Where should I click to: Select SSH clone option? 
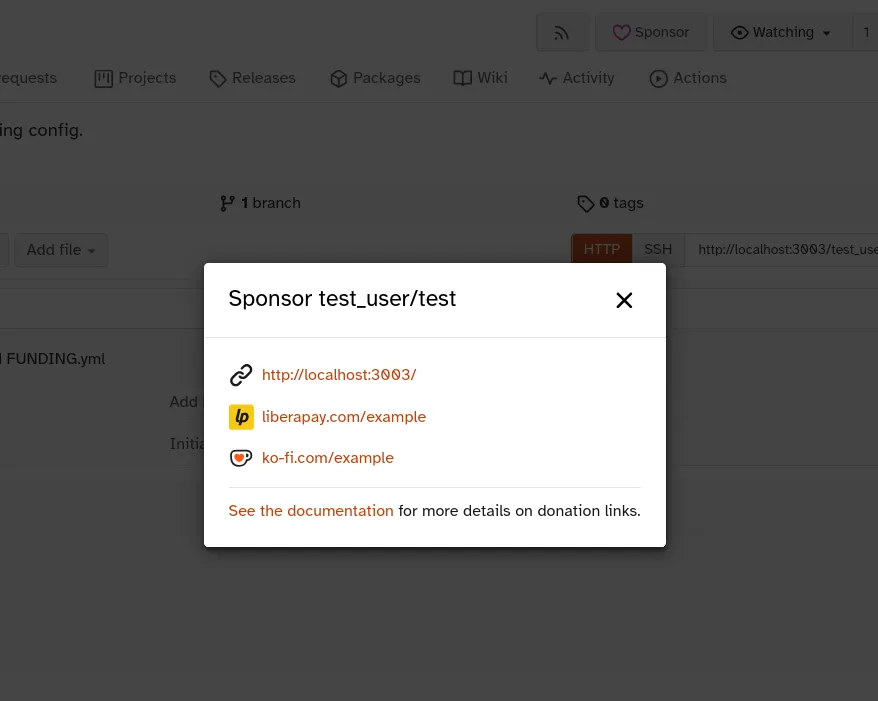tap(658, 249)
